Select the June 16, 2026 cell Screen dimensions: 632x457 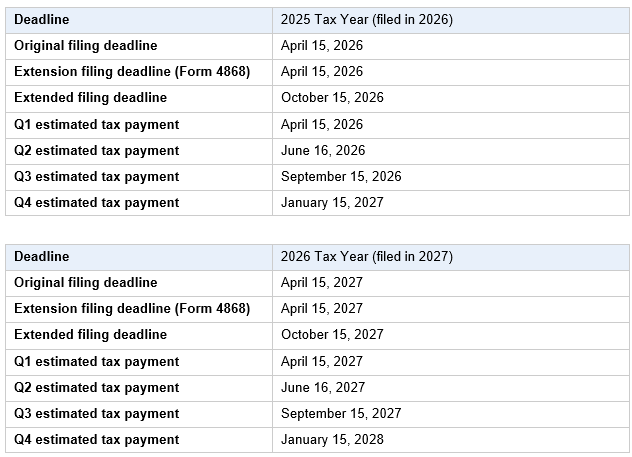click(323, 151)
